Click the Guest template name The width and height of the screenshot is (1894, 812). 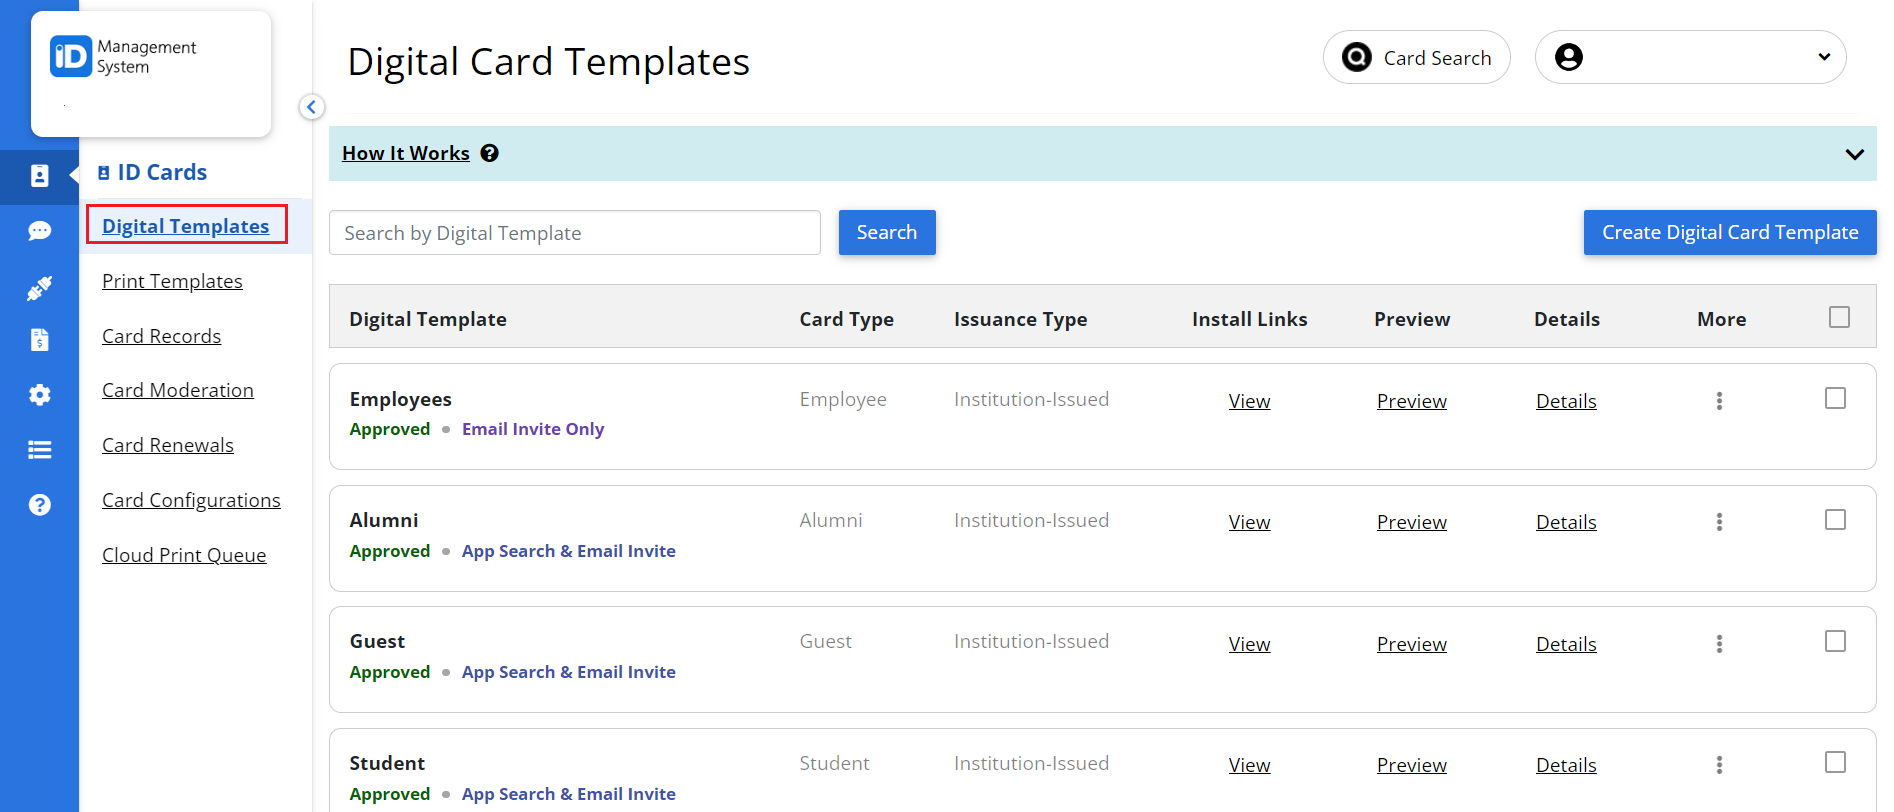pos(377,641)
